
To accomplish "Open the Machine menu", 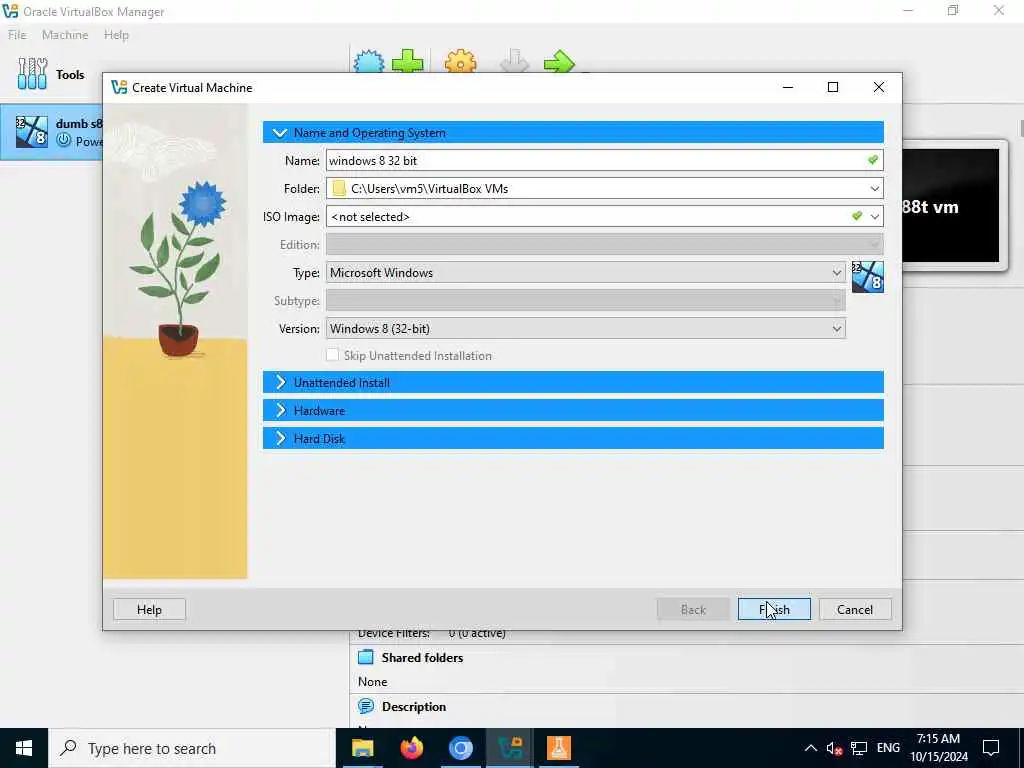I will 65,35.
